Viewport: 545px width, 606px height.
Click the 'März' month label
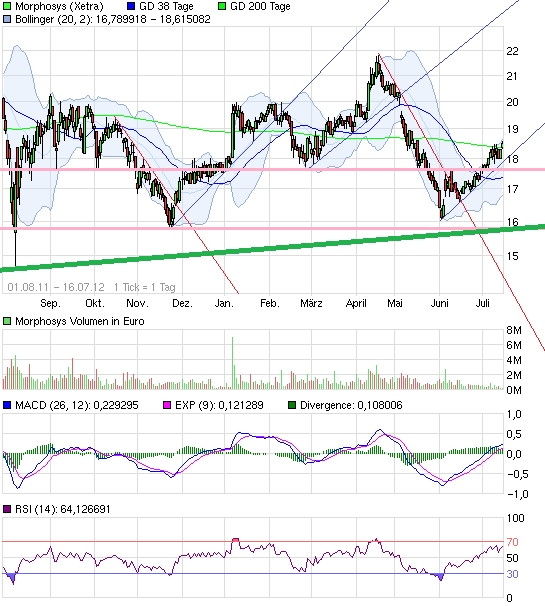pos(311,303)
